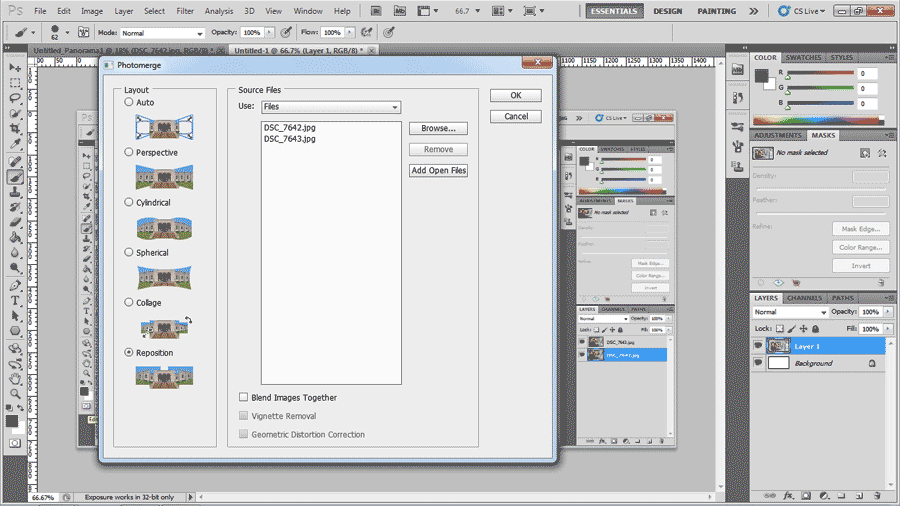Click Cancel in the Photomerge dialog
900x506 pixels.
(515, 116)
